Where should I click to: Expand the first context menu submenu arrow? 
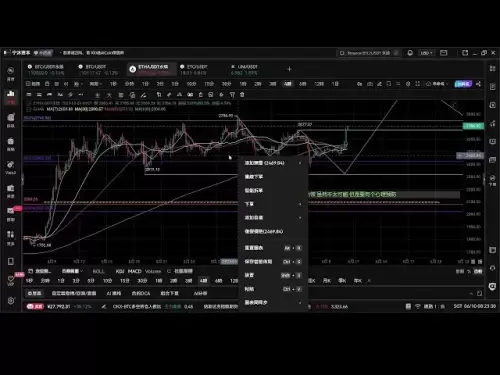point(300,163)
